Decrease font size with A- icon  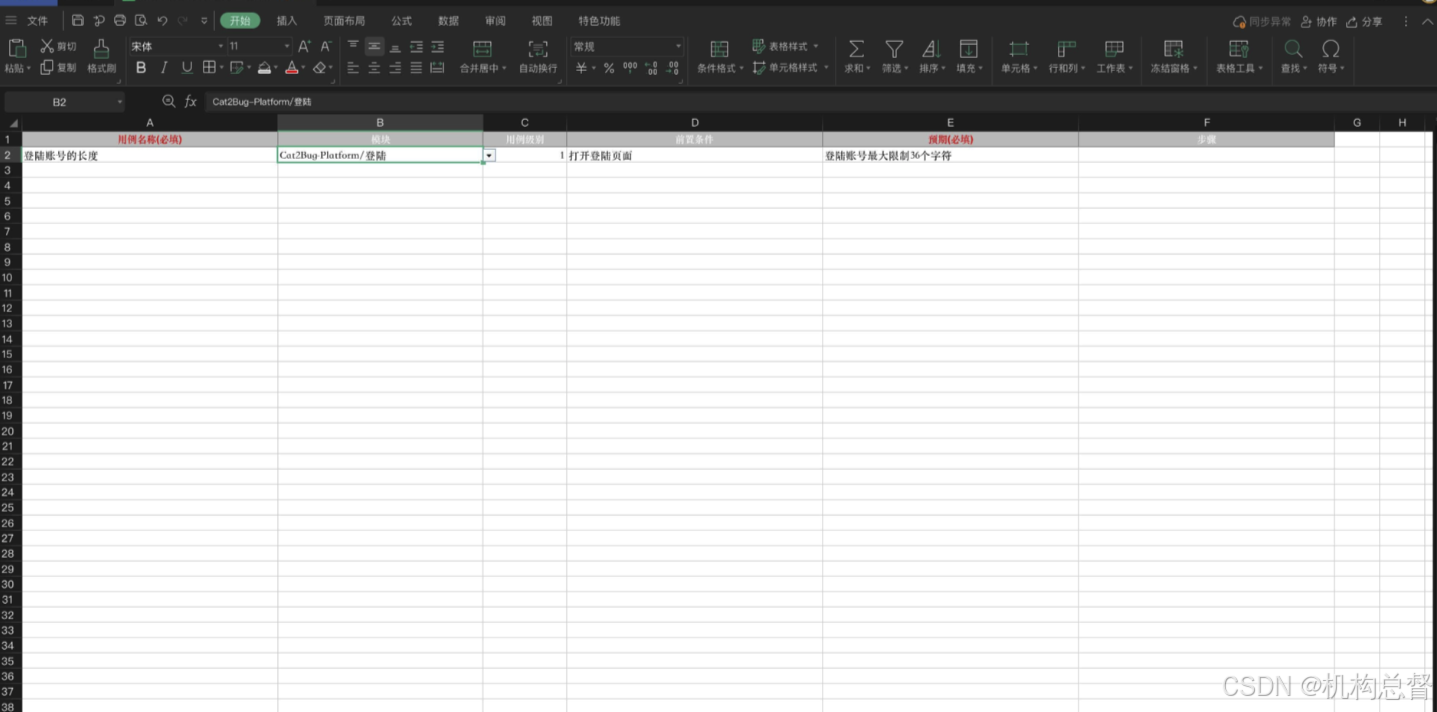(325, 46)
